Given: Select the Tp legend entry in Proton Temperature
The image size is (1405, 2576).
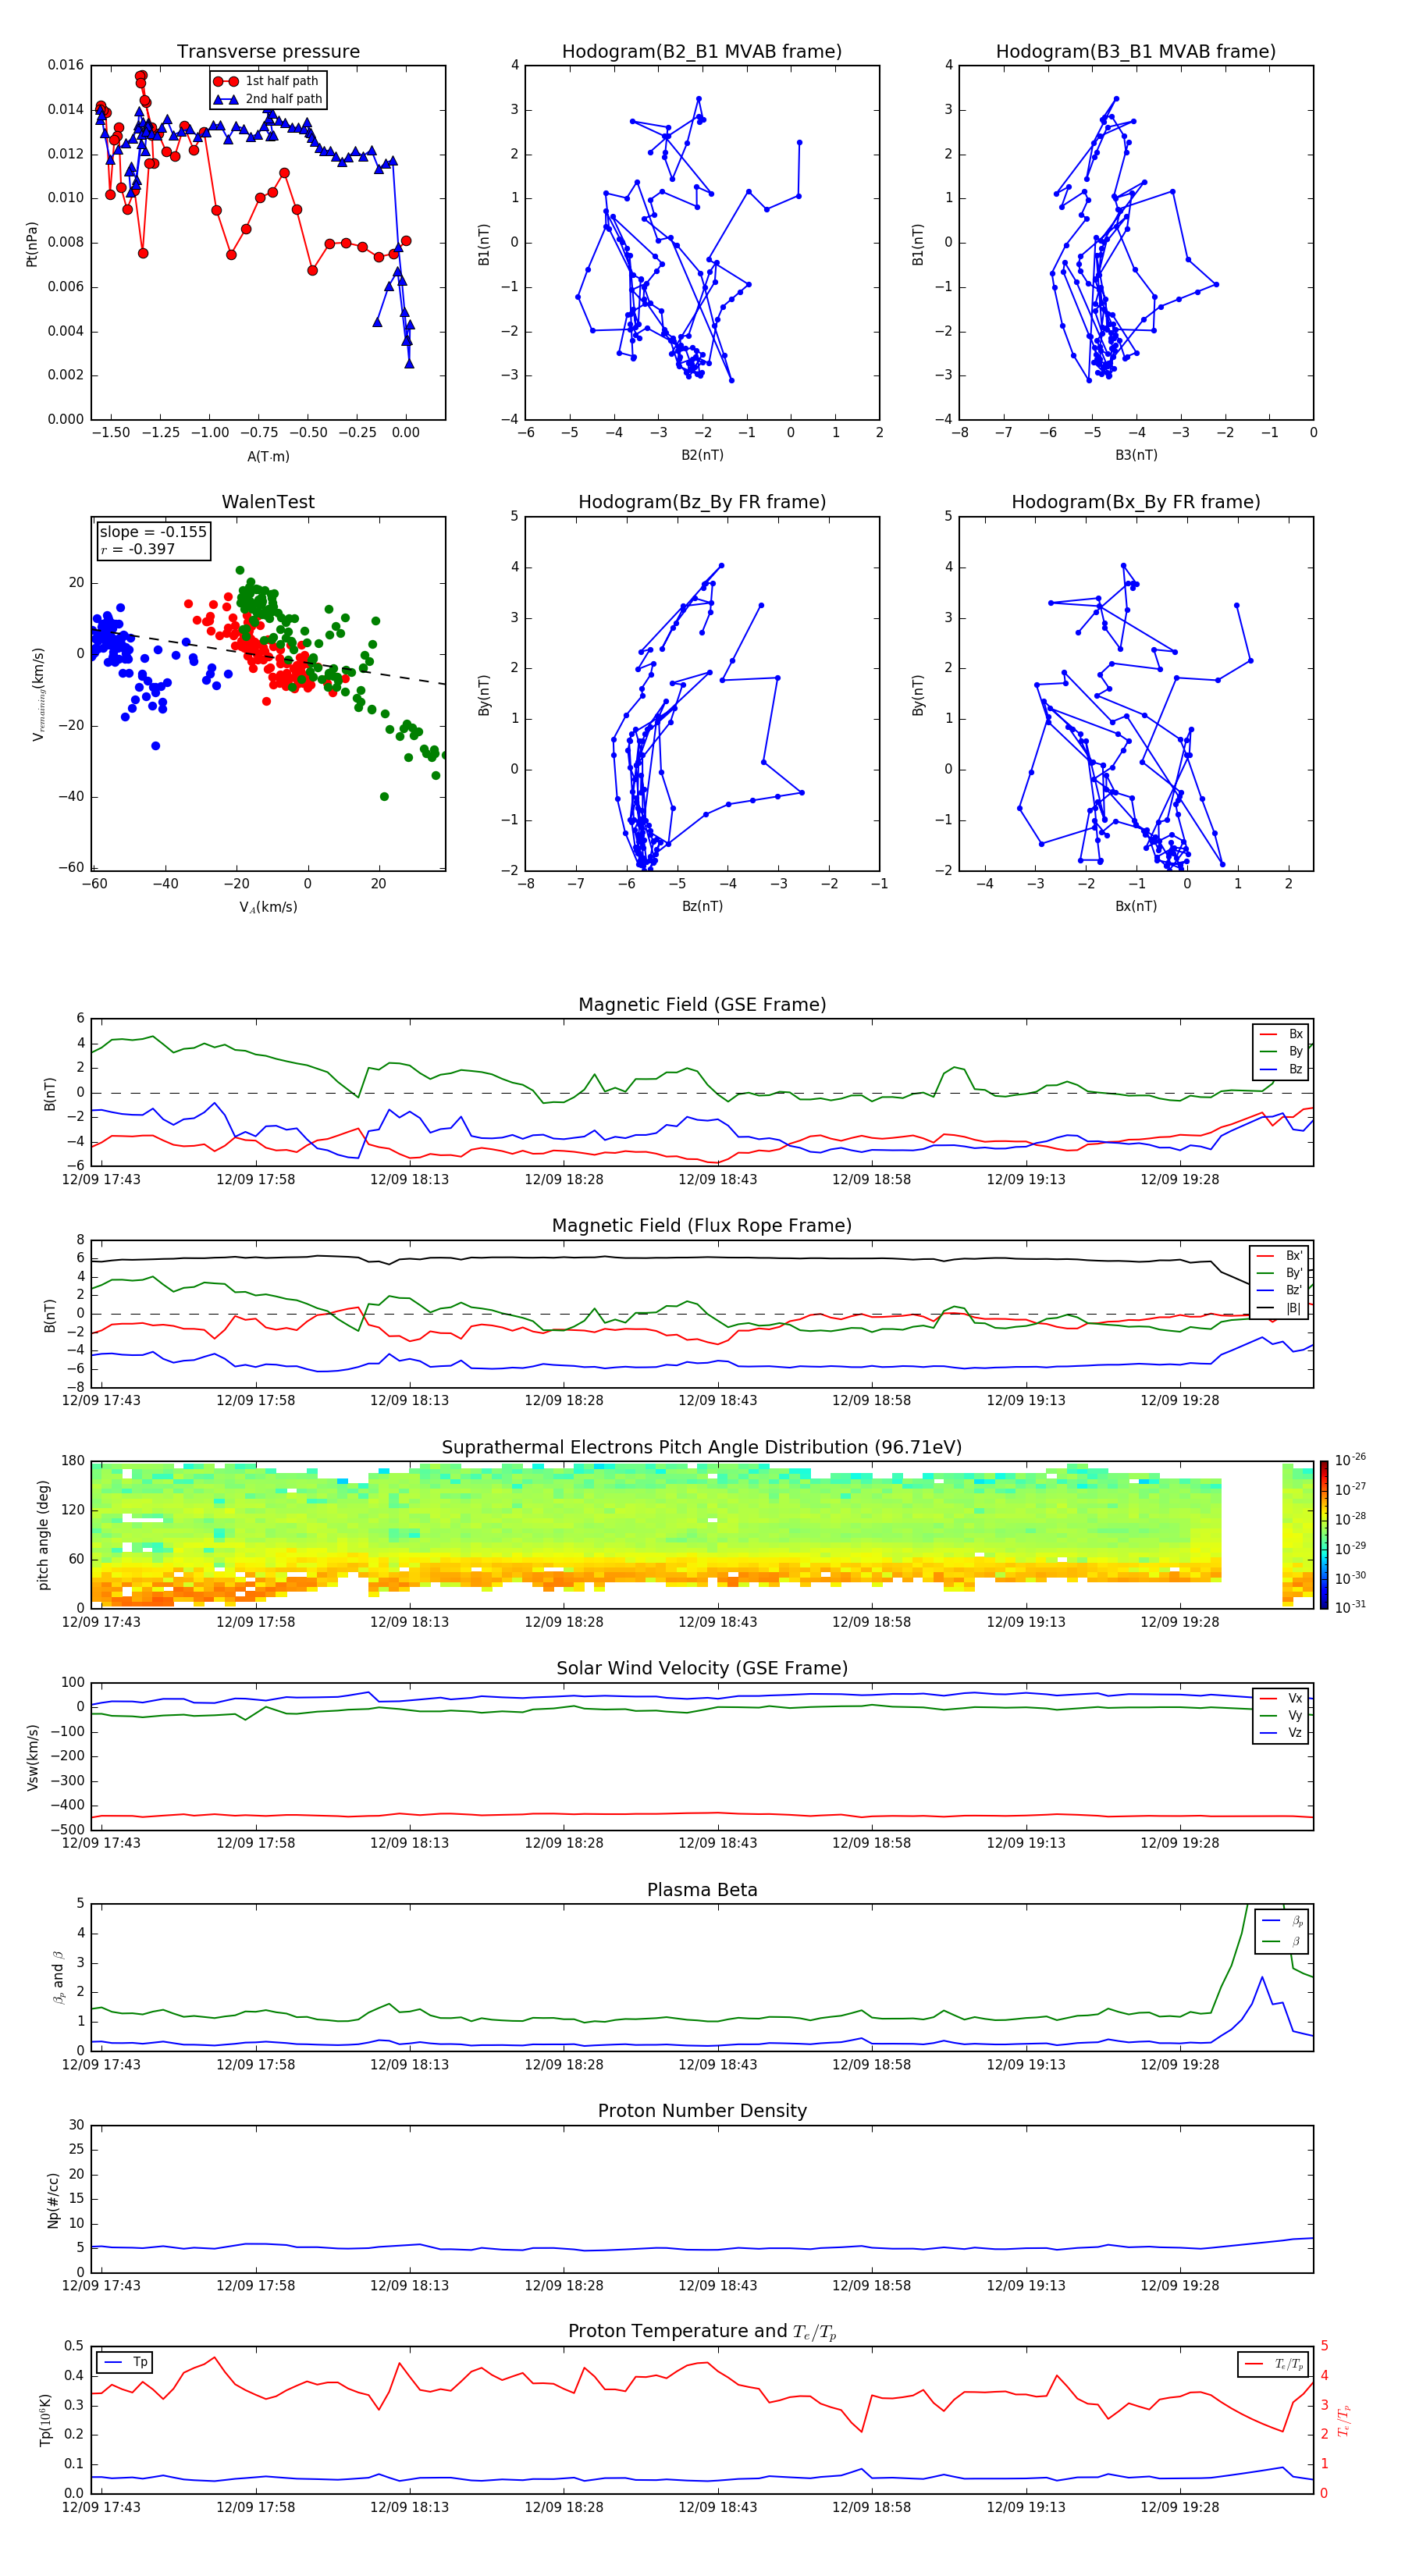Looking at the screenshot, I should pos(125,2363).
